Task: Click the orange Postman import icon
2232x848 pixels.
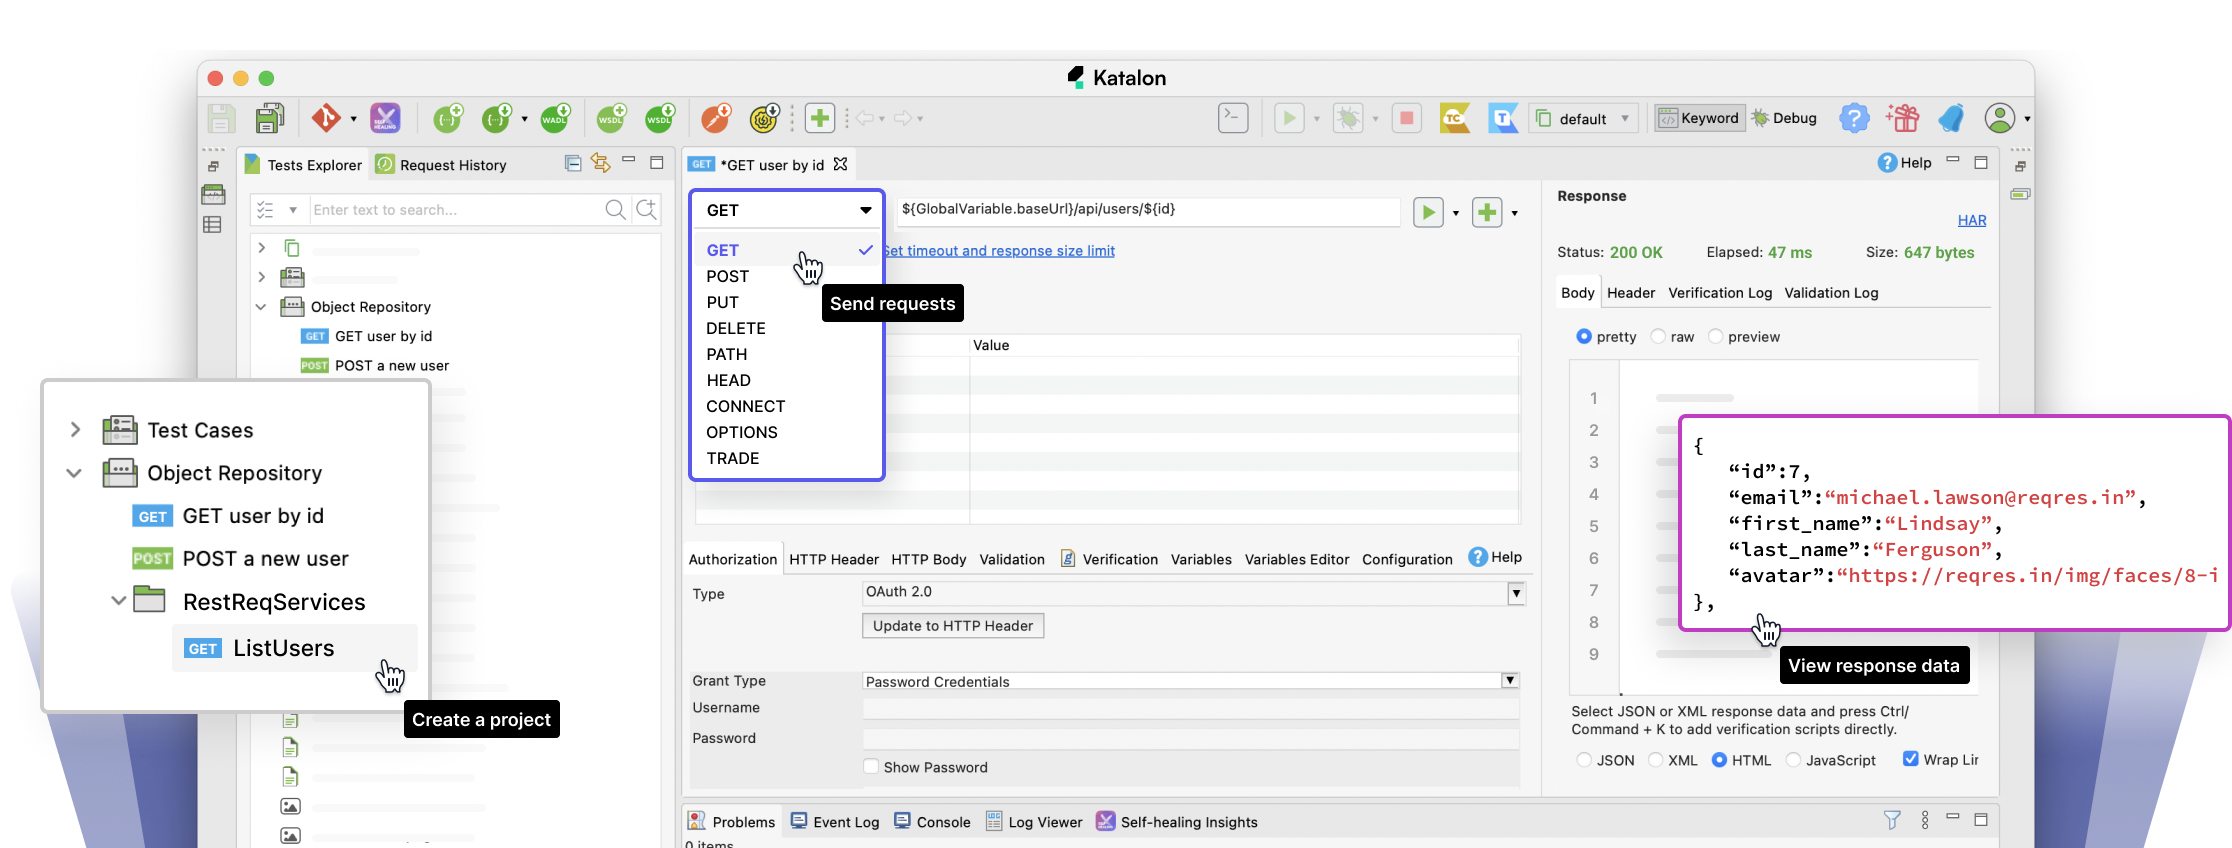Action: pyautogui.click(x=716, y=118)
